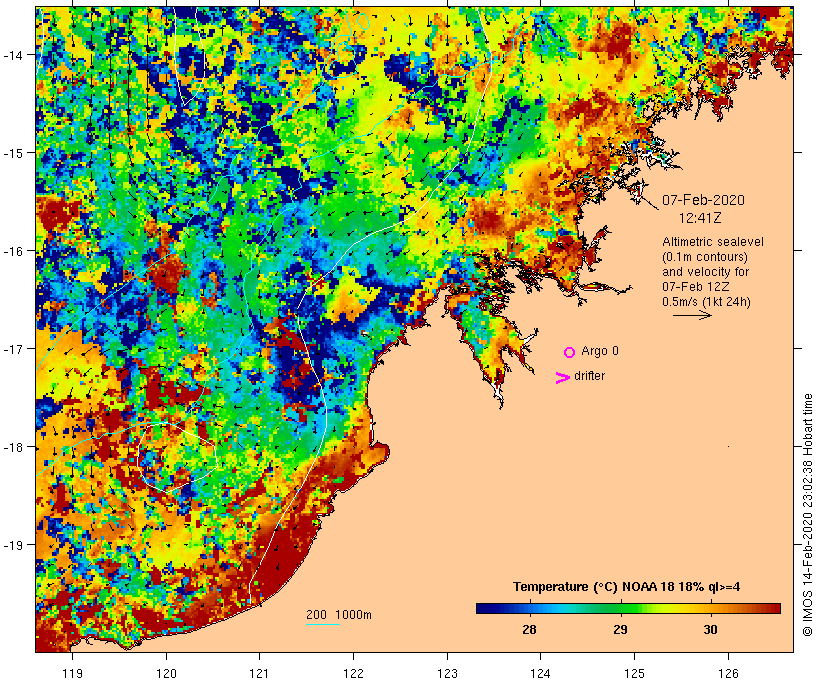Click the IMOS copyright timestamp text
Screen dimensions: 820x680
pyautogui.click(x=808, y=515)
